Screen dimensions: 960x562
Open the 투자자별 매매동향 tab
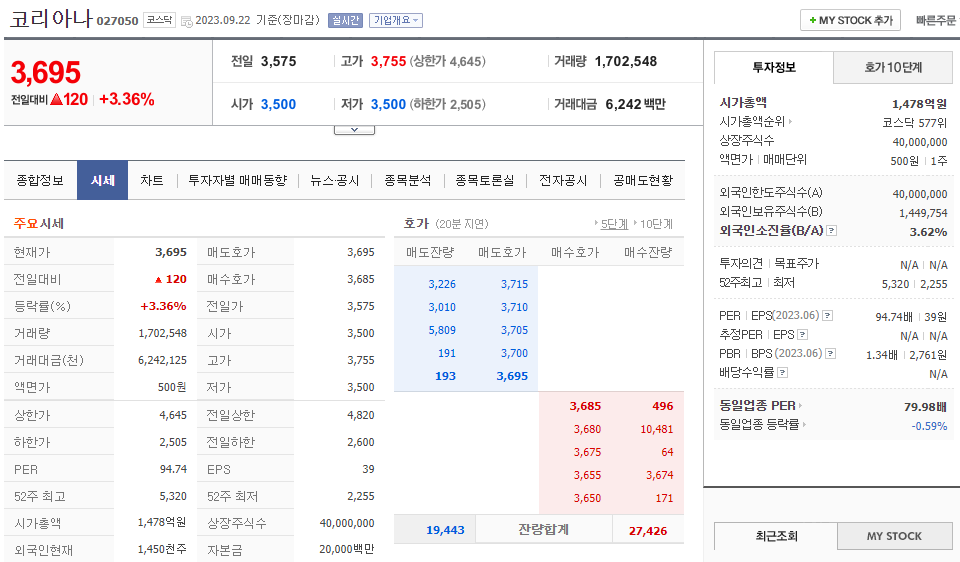pyautogui.click(x=238, y=181)
